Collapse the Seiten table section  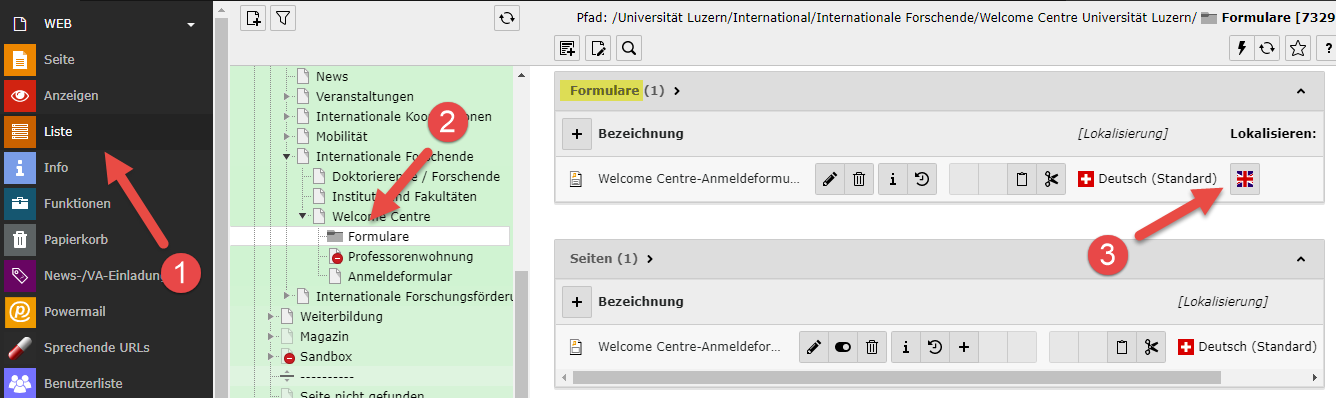pyautogui.click(x=1301, y=259)
